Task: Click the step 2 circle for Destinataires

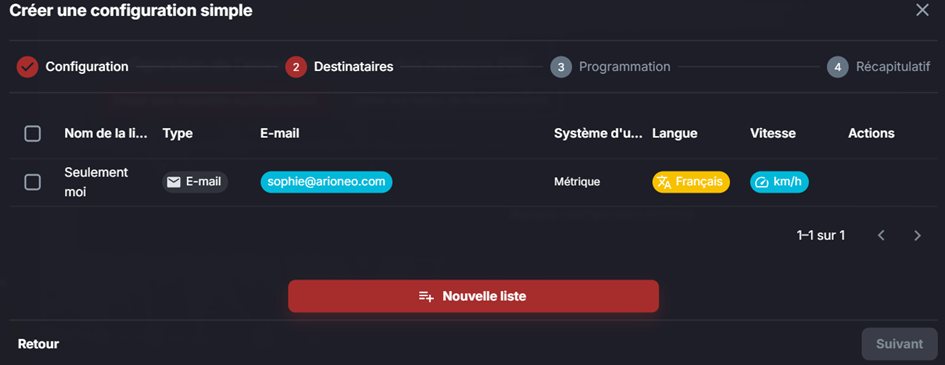Action: point(296,67)
